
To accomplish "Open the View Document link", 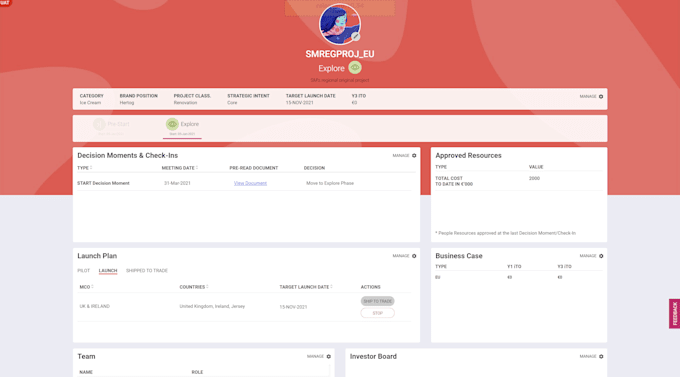I will tap(250, 183).
